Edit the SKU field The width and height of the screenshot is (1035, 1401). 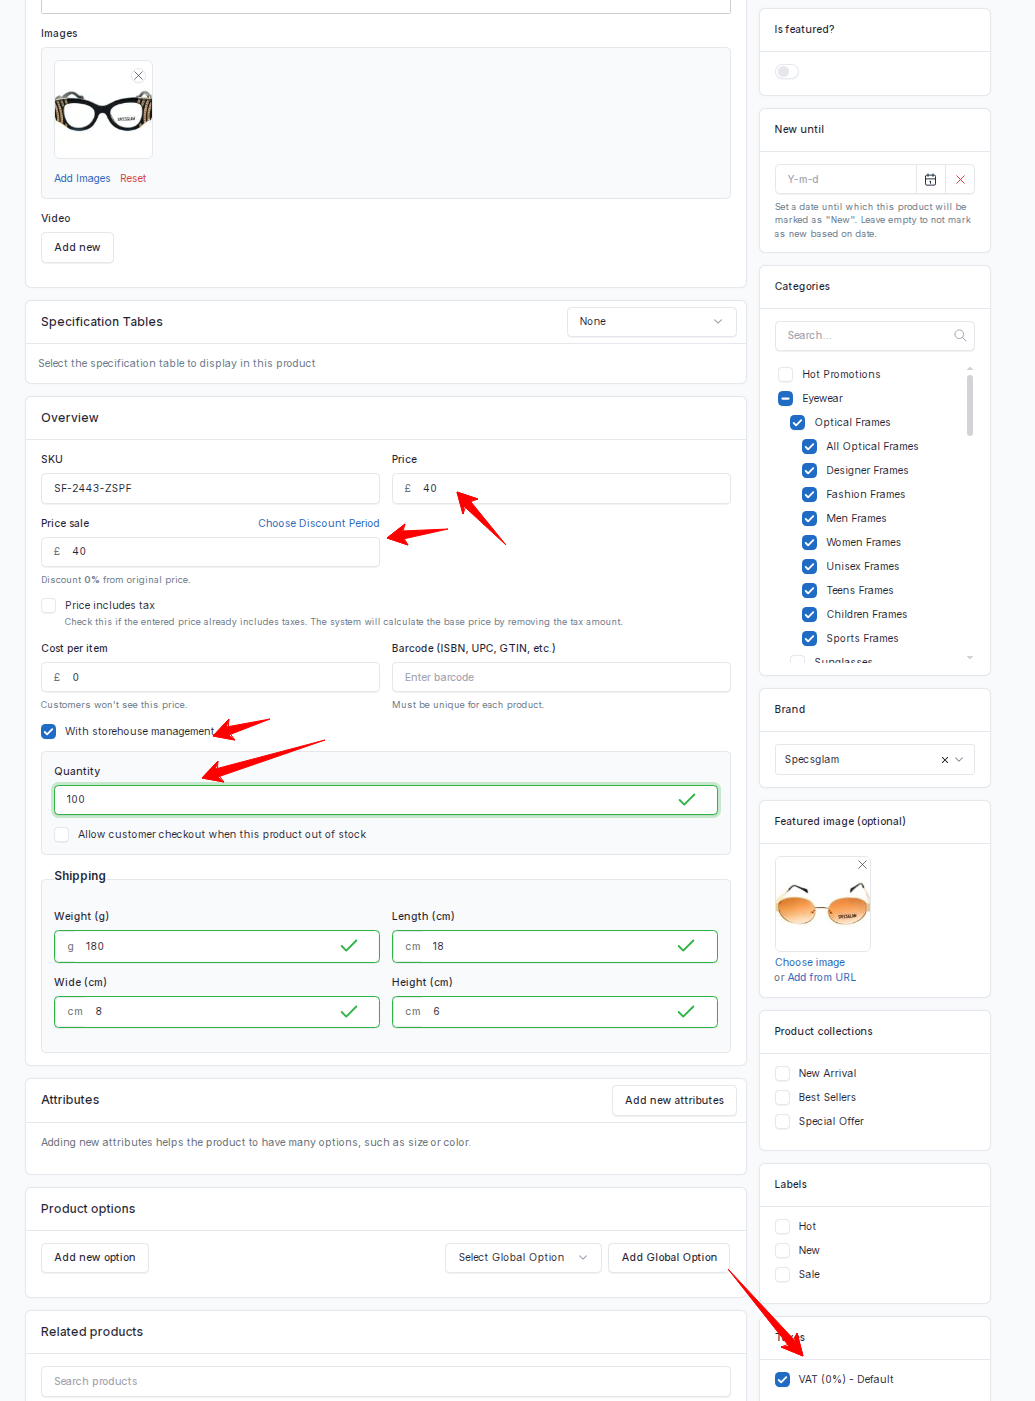point(210,489)
